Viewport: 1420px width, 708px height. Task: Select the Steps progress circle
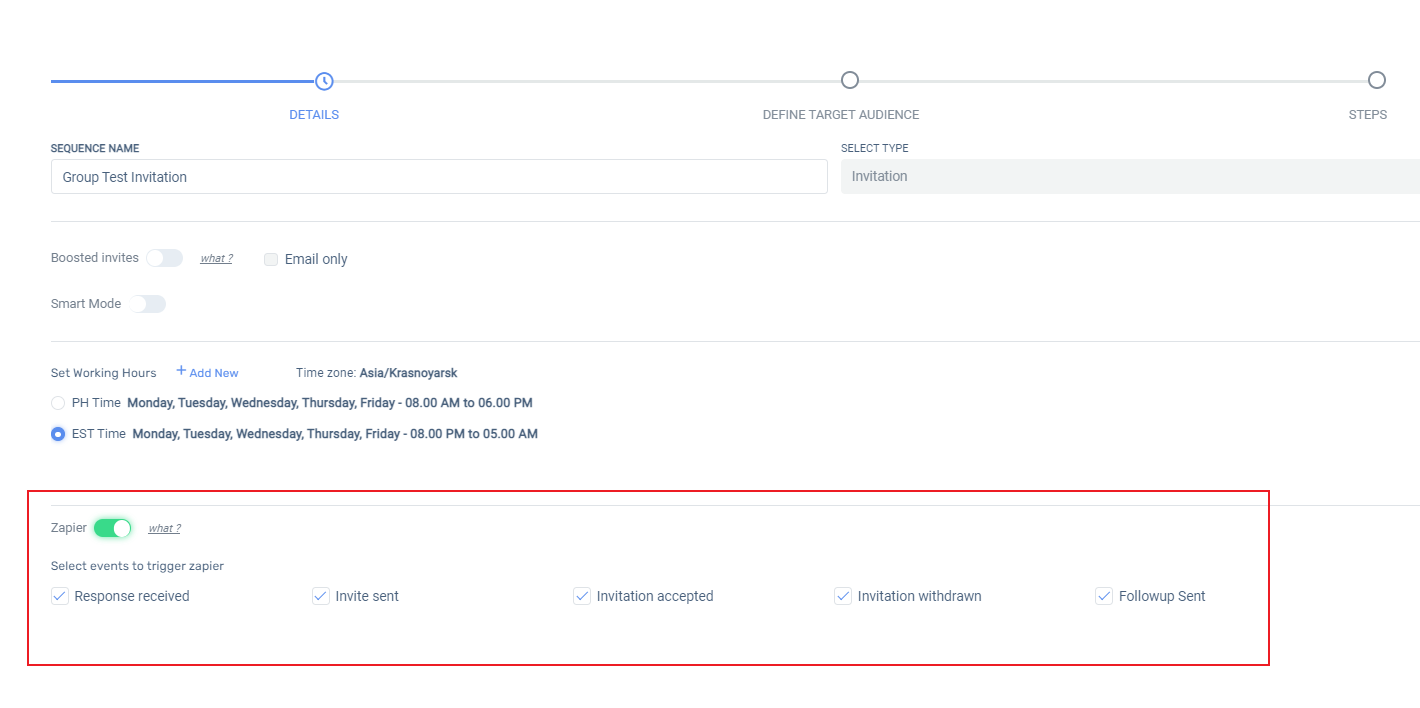tap(1377, 80)
